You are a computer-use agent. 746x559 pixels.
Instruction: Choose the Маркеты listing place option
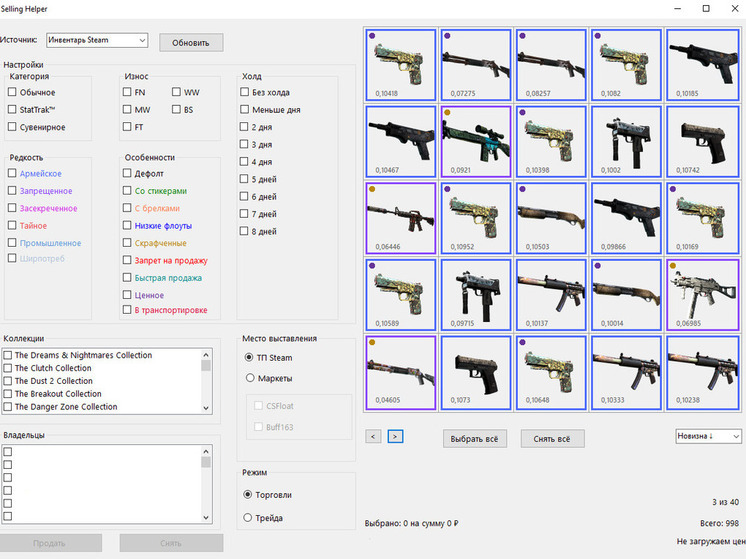pos(249,378)
